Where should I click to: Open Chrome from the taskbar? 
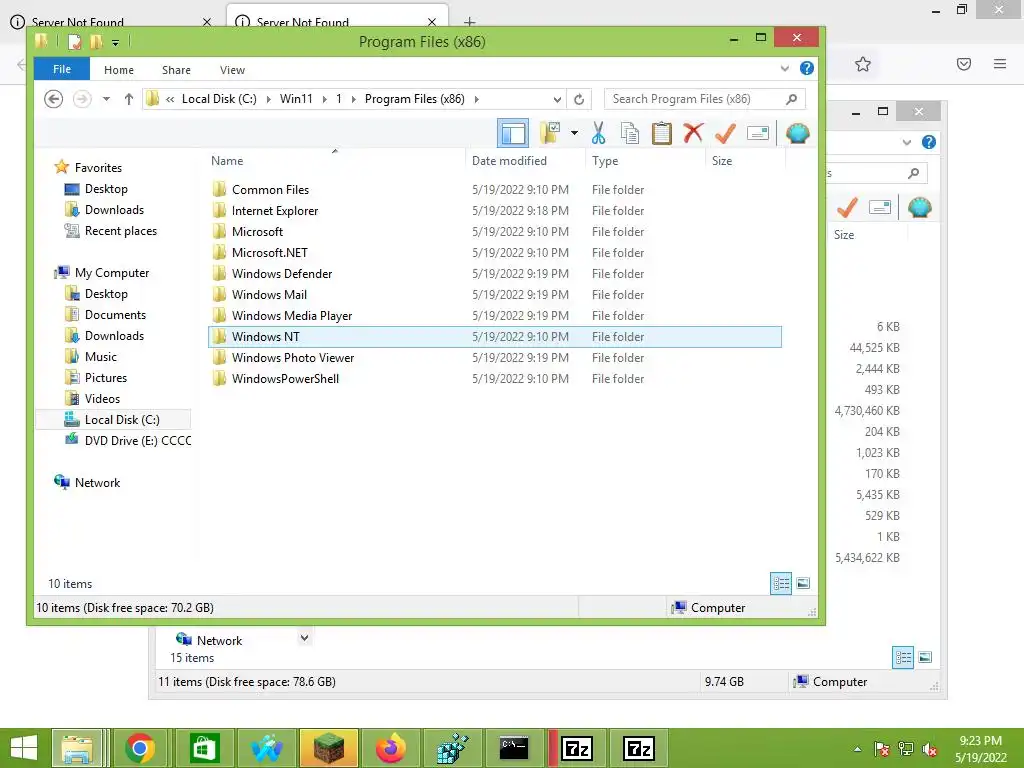(140, 748)
